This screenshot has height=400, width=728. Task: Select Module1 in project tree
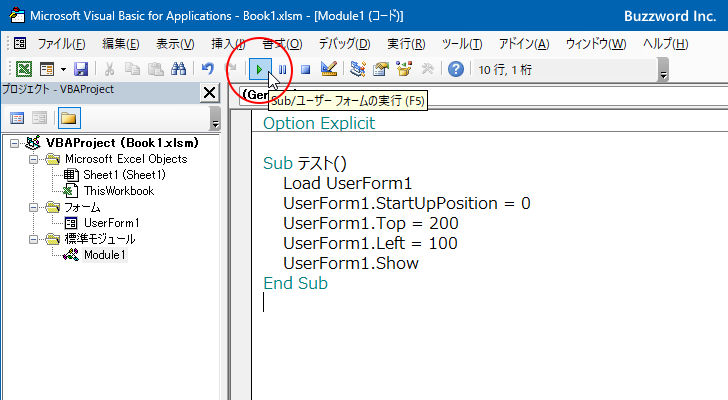click(x=104, y=255)
